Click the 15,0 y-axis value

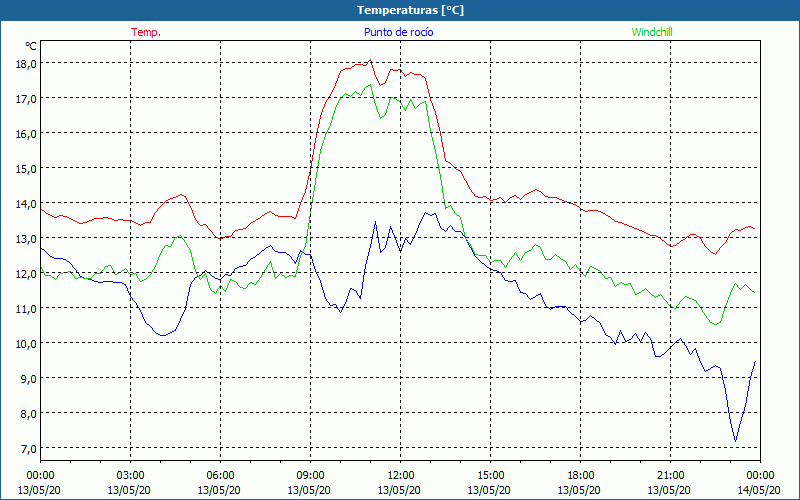(x=26, y=168)
